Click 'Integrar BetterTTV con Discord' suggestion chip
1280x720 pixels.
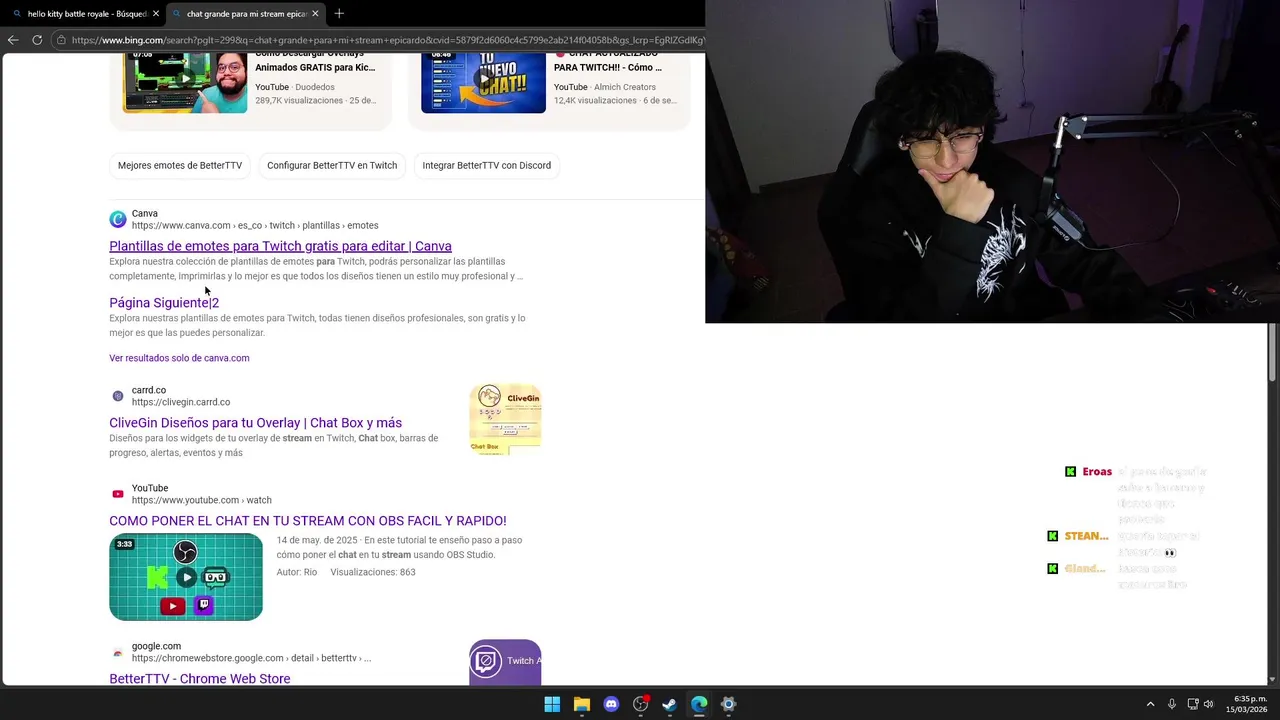(486, 165)
